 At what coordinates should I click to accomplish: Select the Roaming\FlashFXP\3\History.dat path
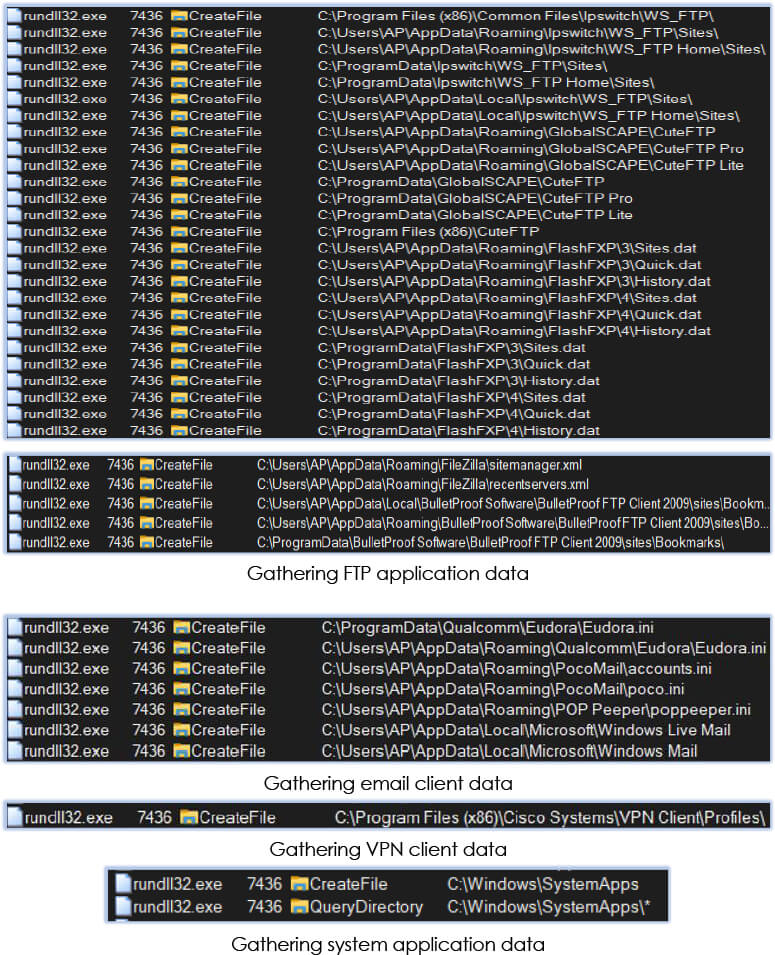[514, 281]
